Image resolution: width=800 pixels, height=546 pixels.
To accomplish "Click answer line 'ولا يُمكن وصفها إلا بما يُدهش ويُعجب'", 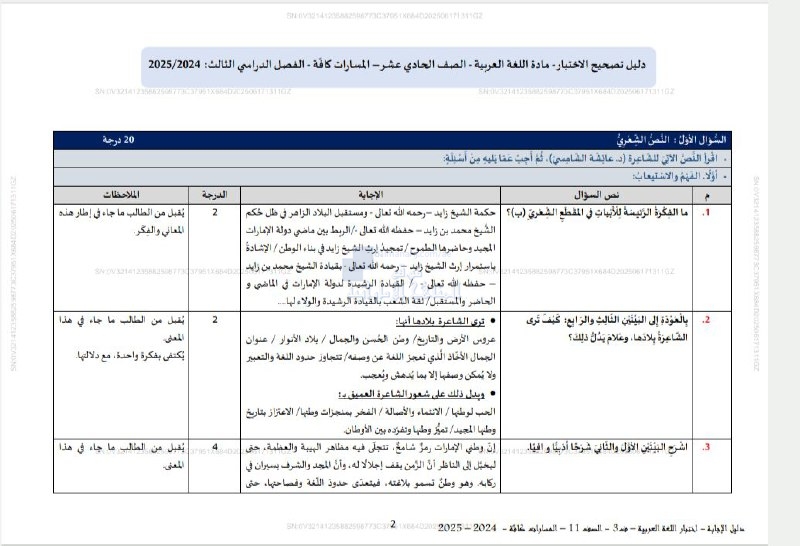I will pos(428,376).
